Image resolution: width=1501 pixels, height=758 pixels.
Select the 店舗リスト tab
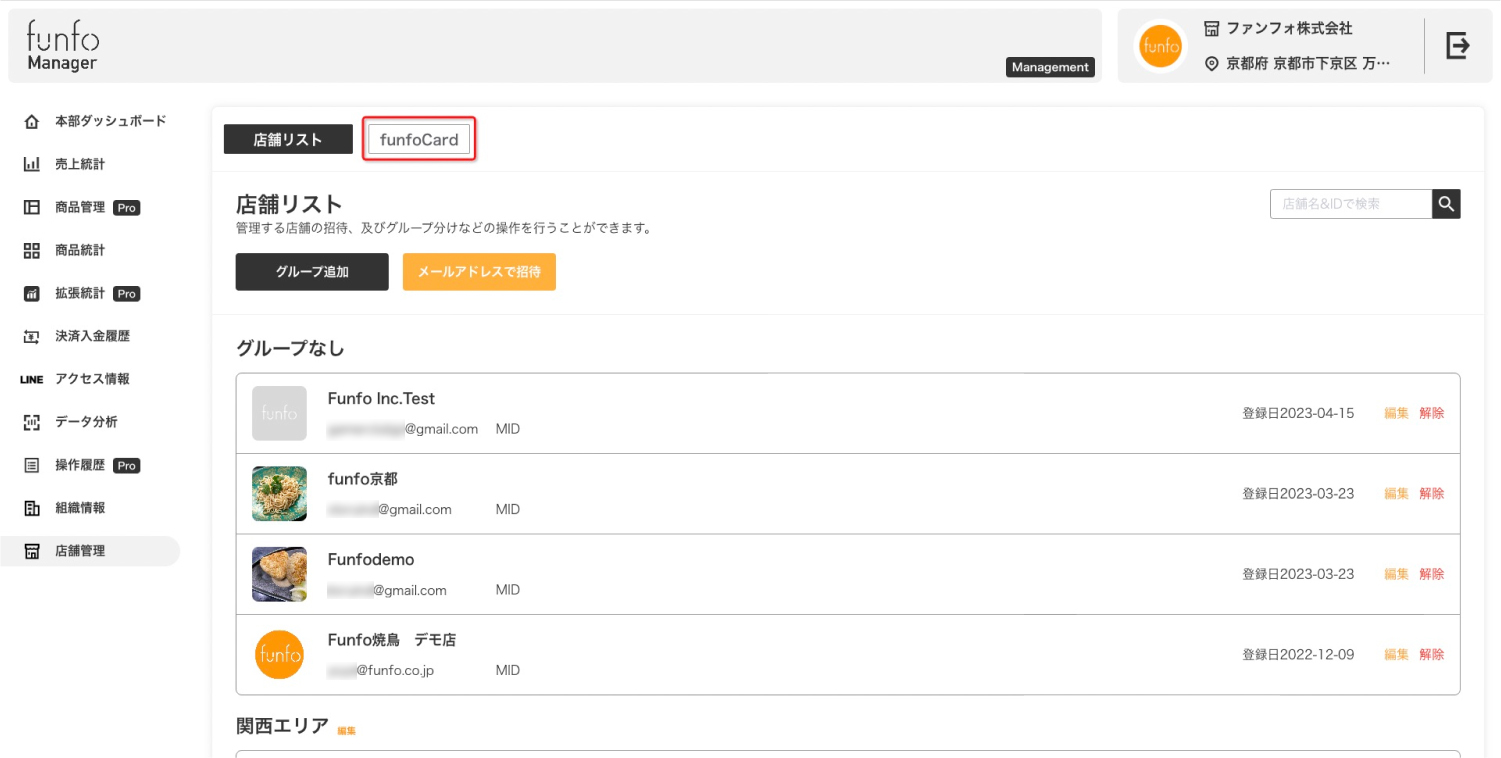[x=288, y=139]
